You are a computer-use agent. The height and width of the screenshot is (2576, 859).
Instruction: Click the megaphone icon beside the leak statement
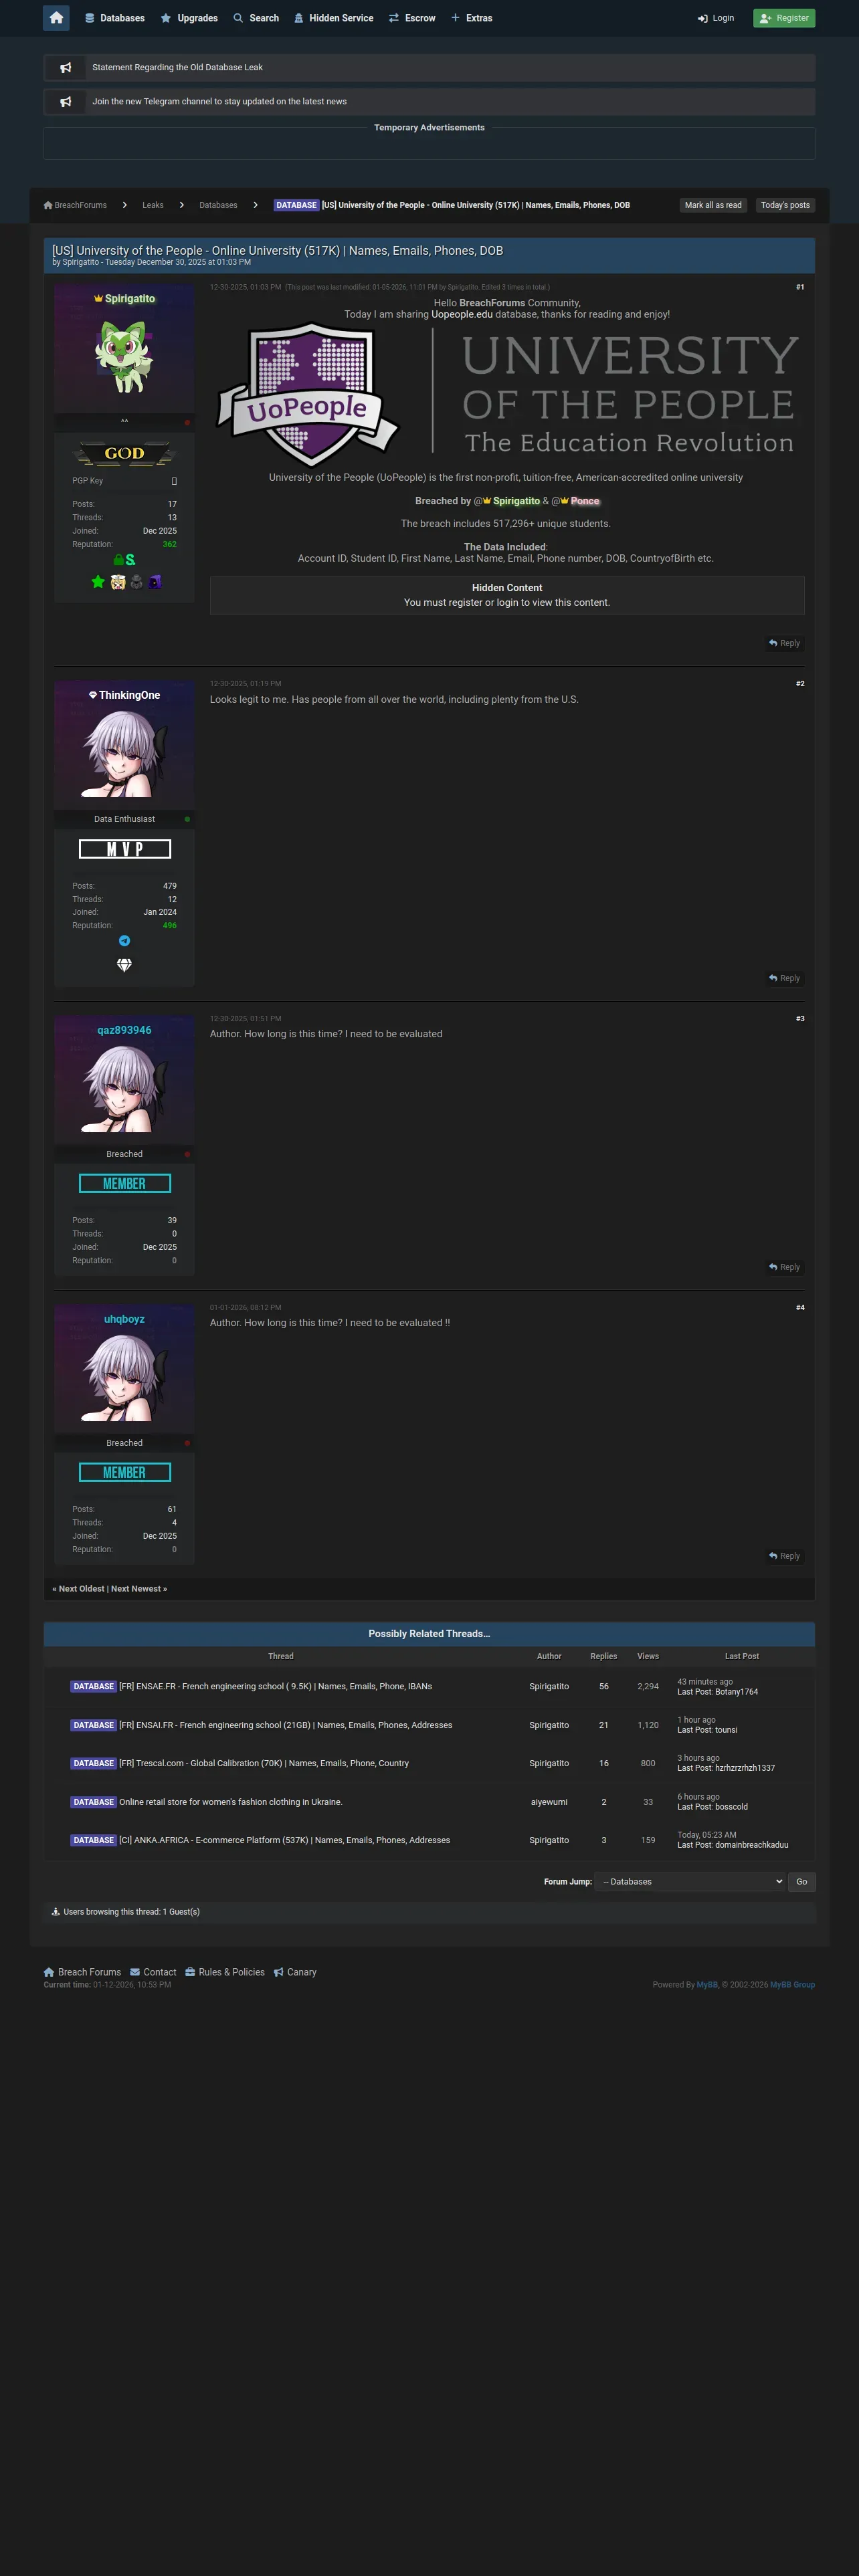(x=66, y=67)
